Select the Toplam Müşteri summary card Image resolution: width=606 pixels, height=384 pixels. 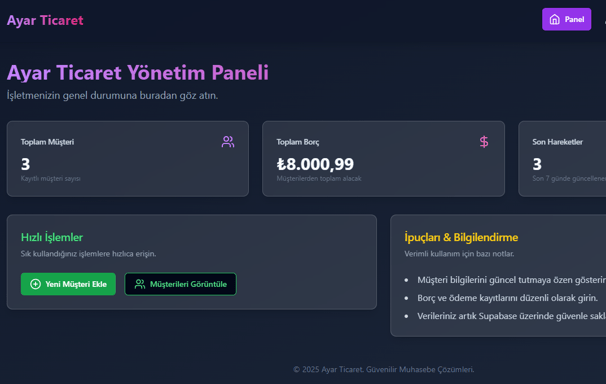click(x=128, y=159)
